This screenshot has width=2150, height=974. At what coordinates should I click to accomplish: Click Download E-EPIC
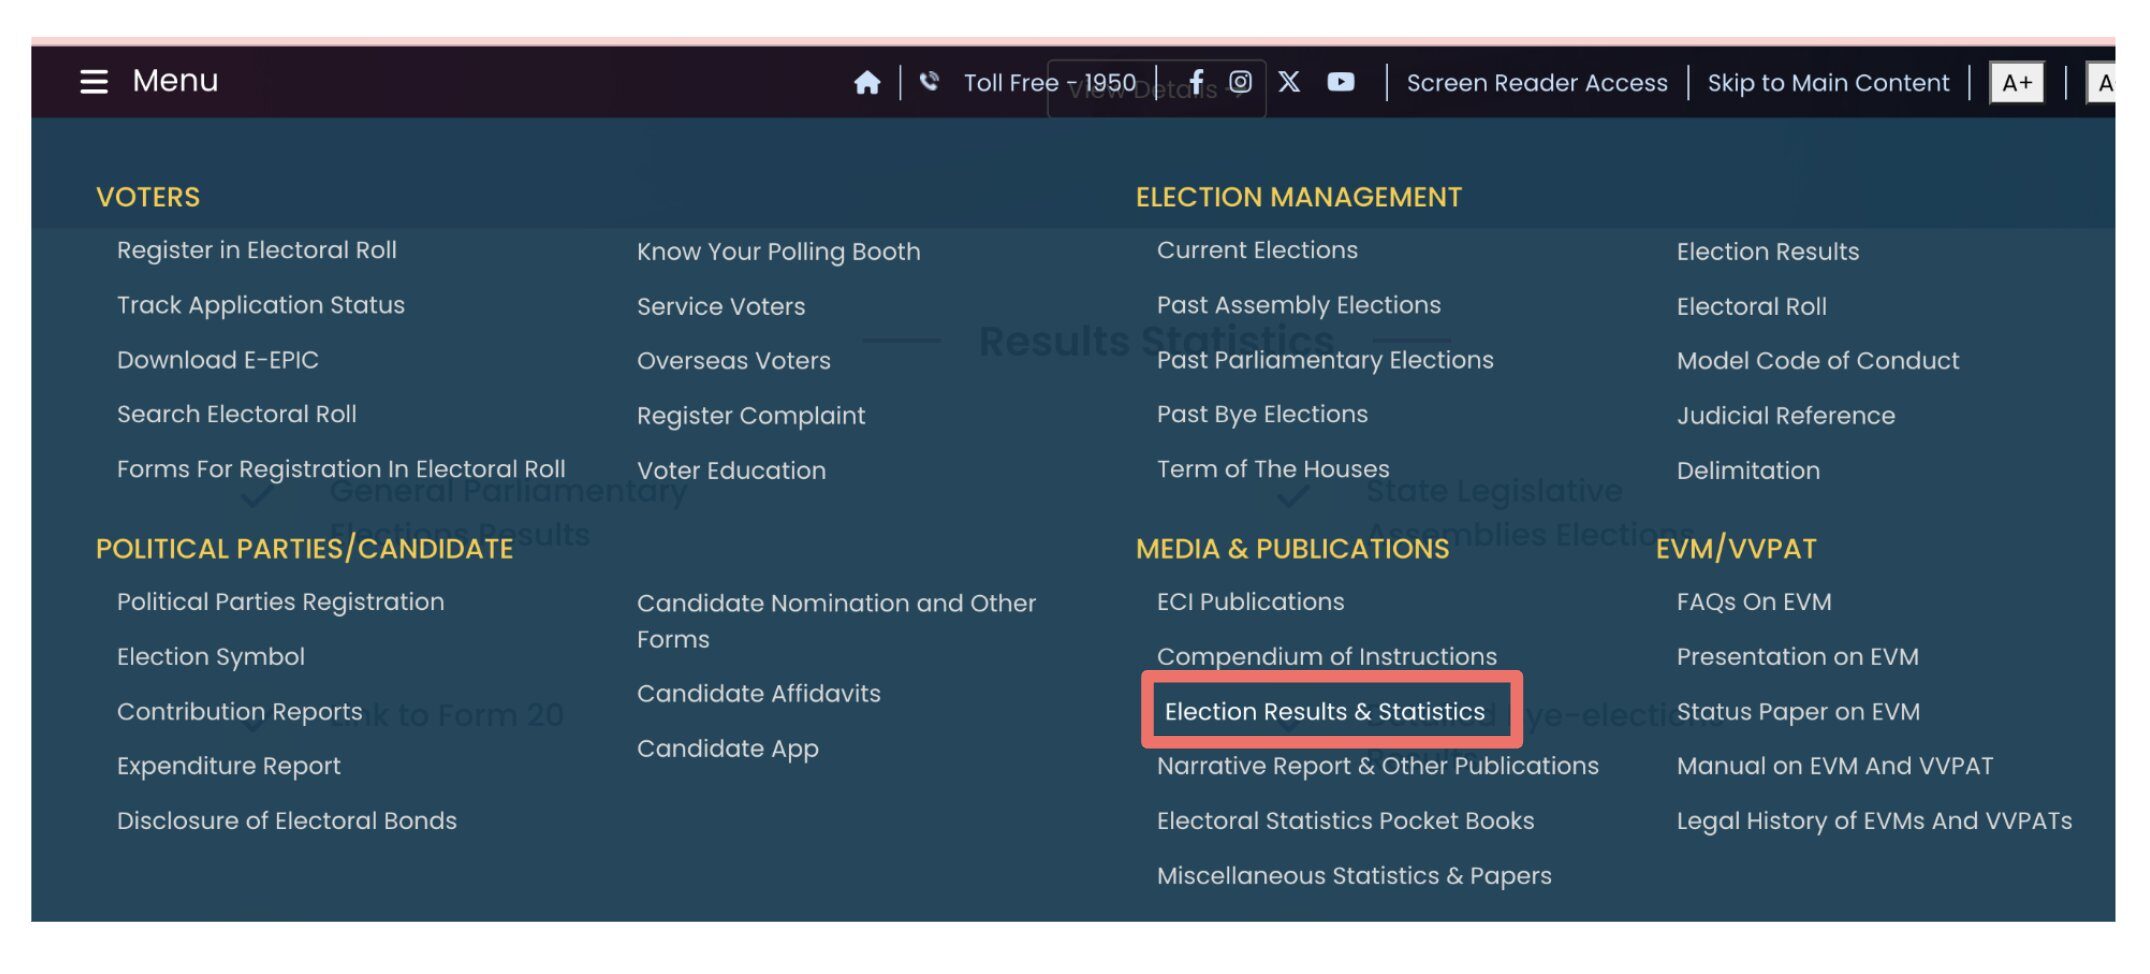[x=218, y=359]
